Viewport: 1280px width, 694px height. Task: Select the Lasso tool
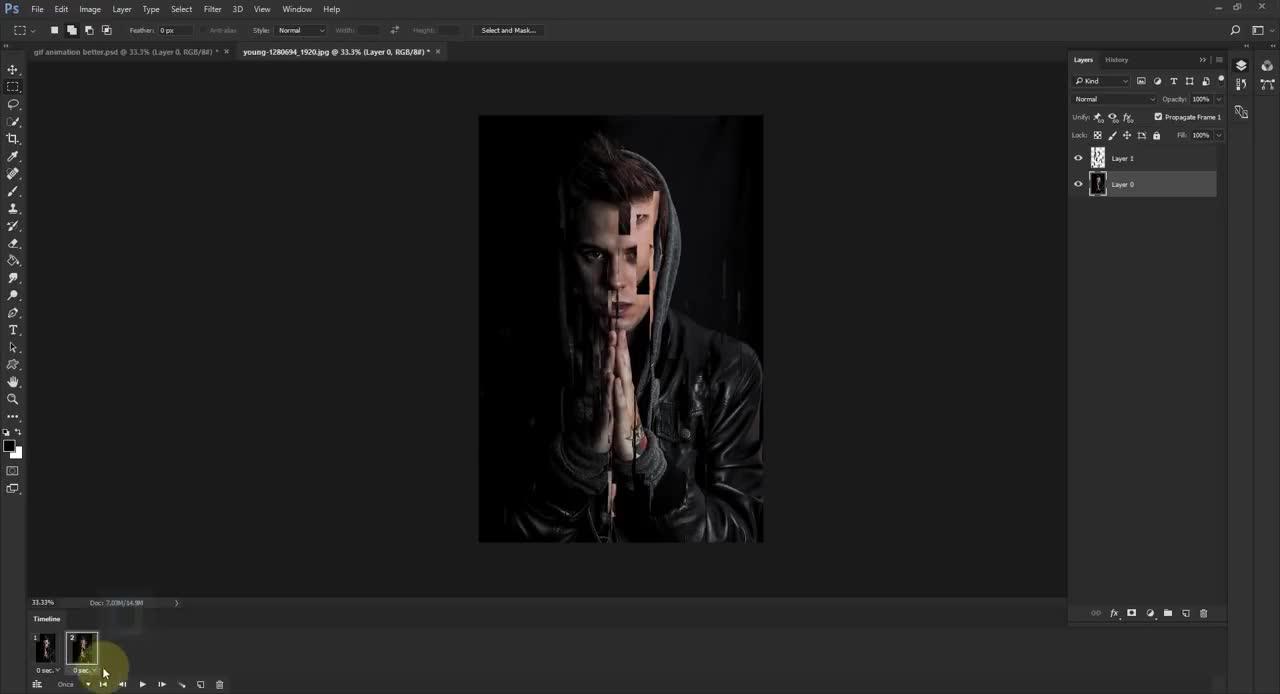(x=13, y=104)
